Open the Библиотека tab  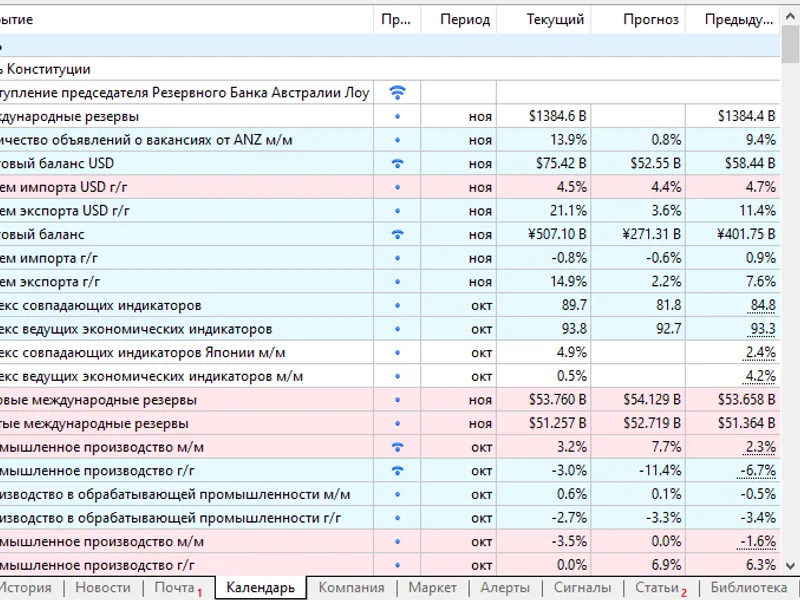point(748,588)
